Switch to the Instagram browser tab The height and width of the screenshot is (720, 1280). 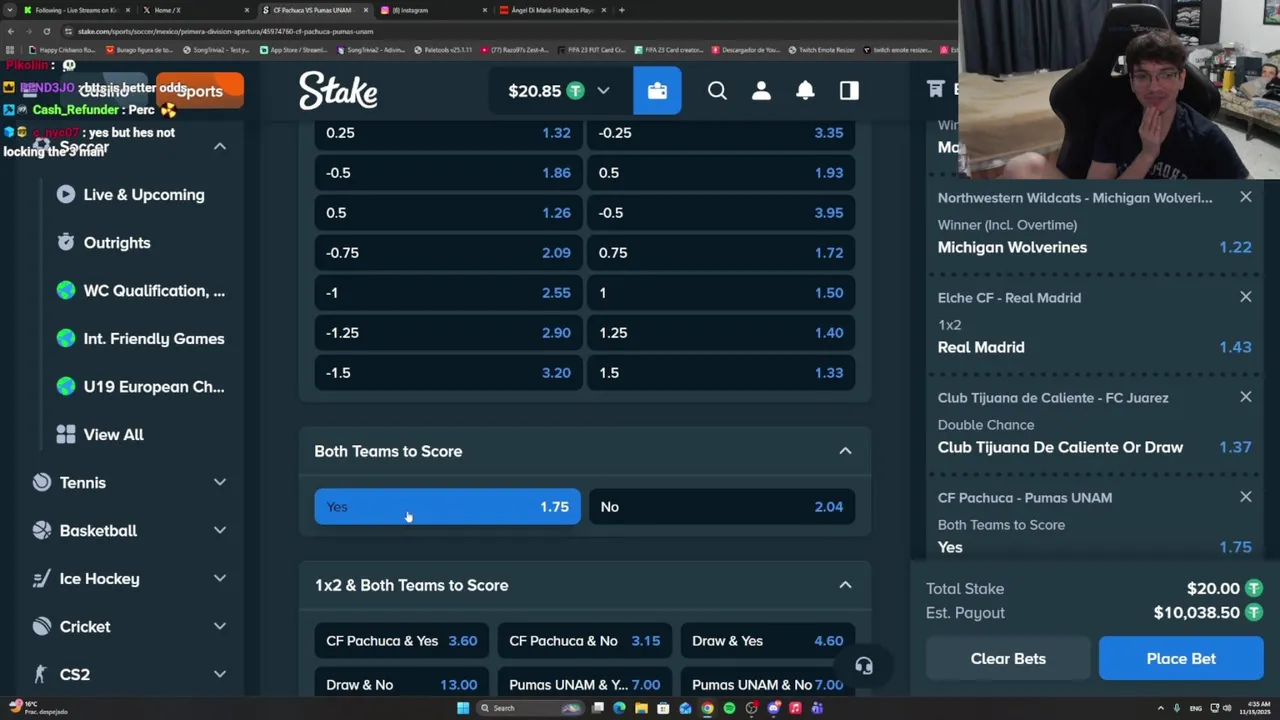coord(433,10)
